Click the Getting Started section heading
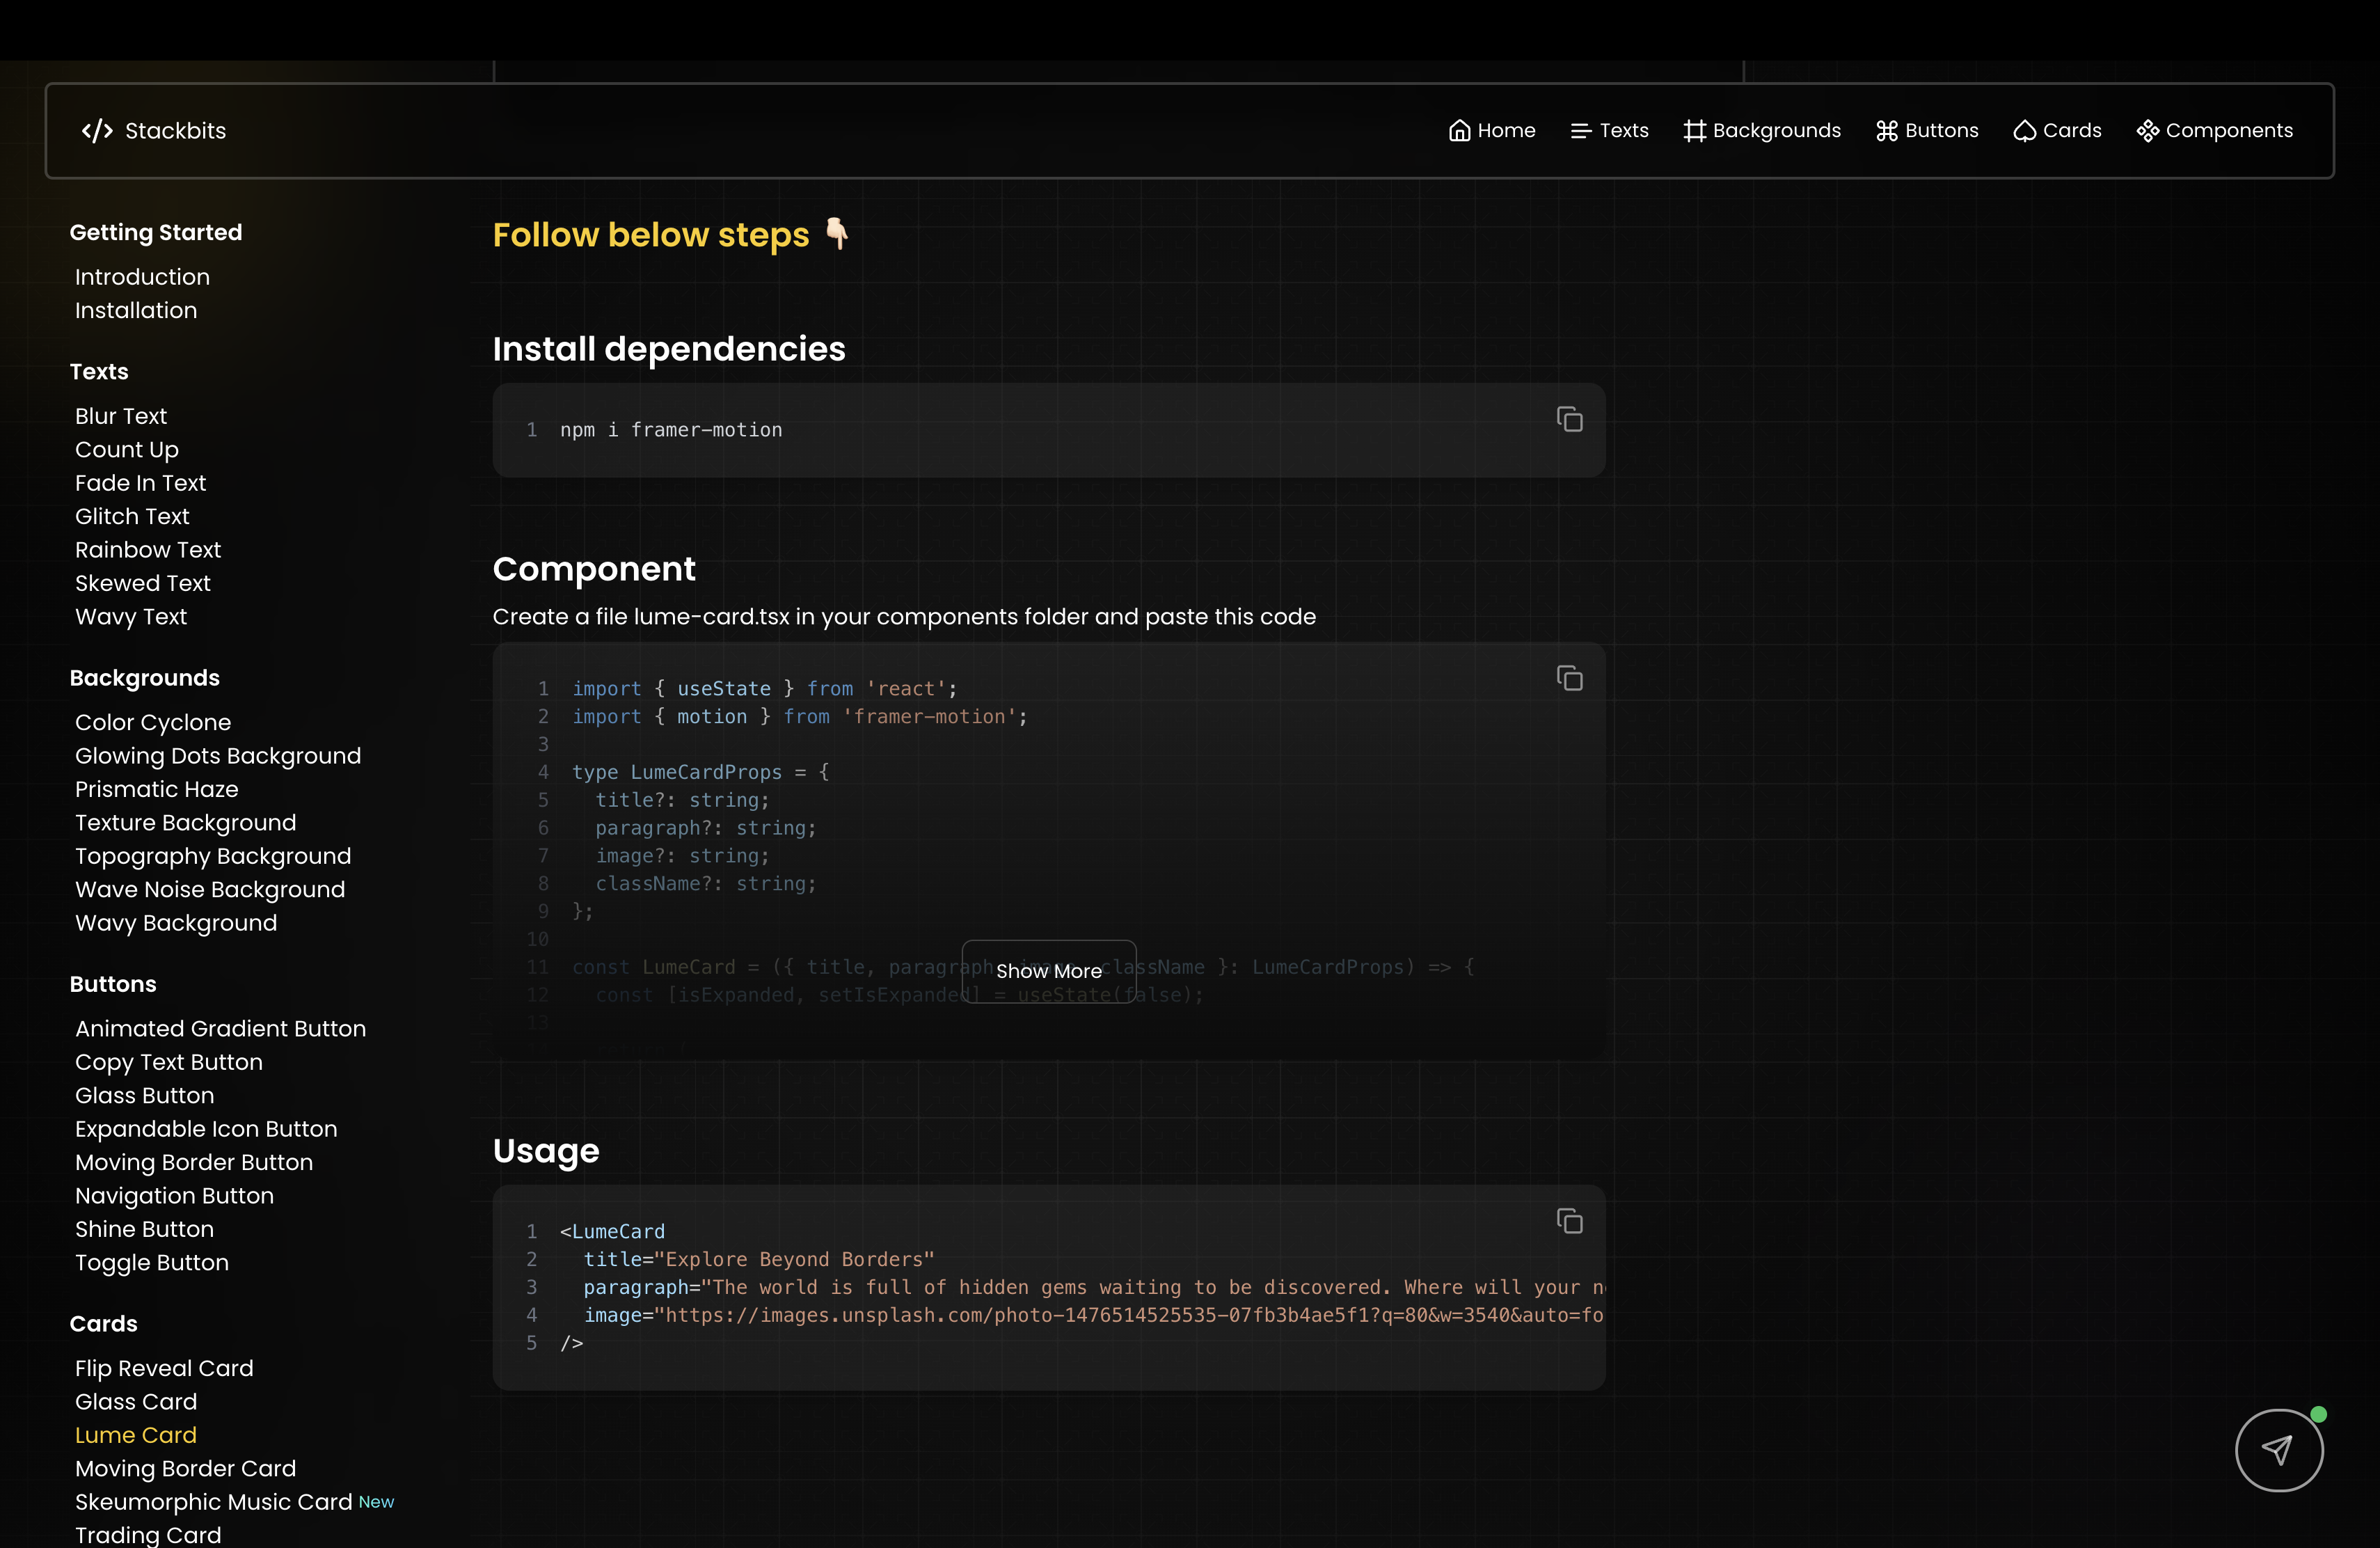 [156, 232]
